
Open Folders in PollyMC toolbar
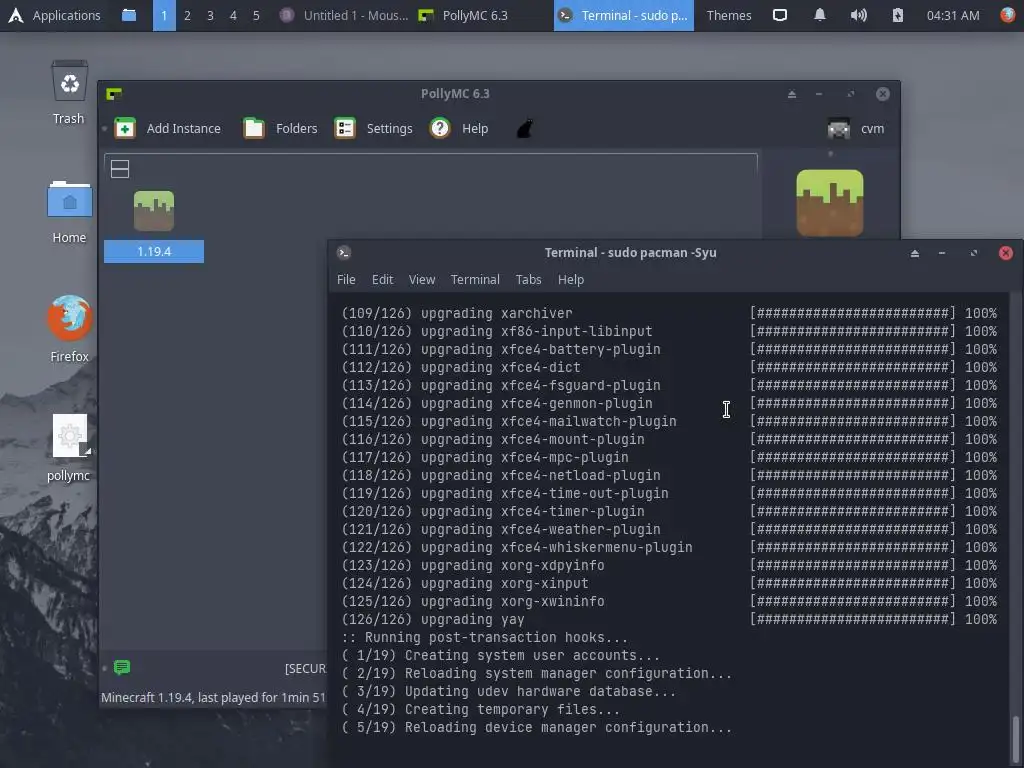tap(280, 128)
